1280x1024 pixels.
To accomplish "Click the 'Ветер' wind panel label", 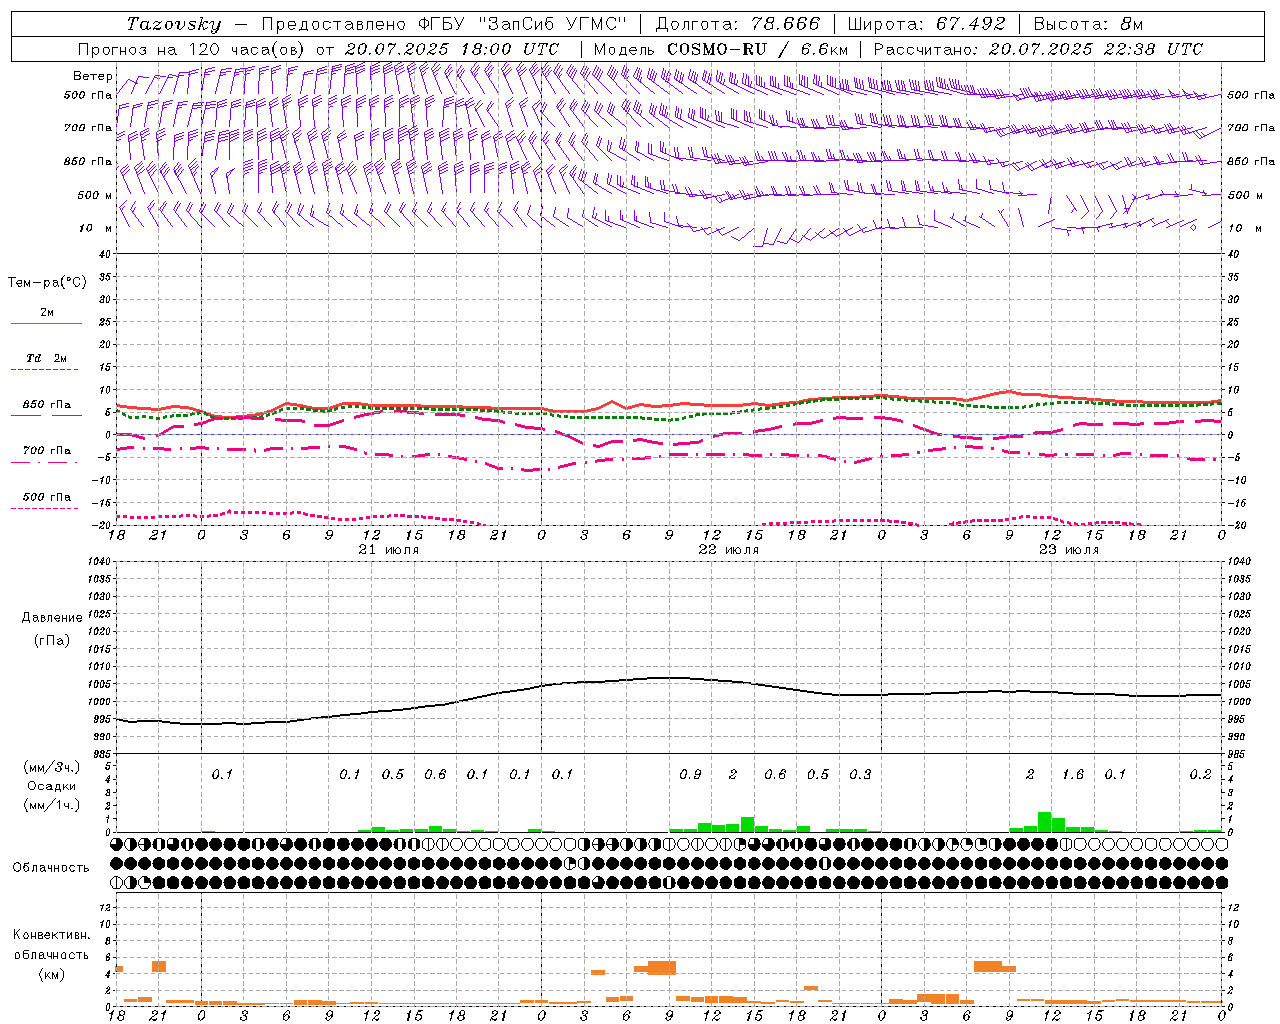I will (x=92, y=76).
